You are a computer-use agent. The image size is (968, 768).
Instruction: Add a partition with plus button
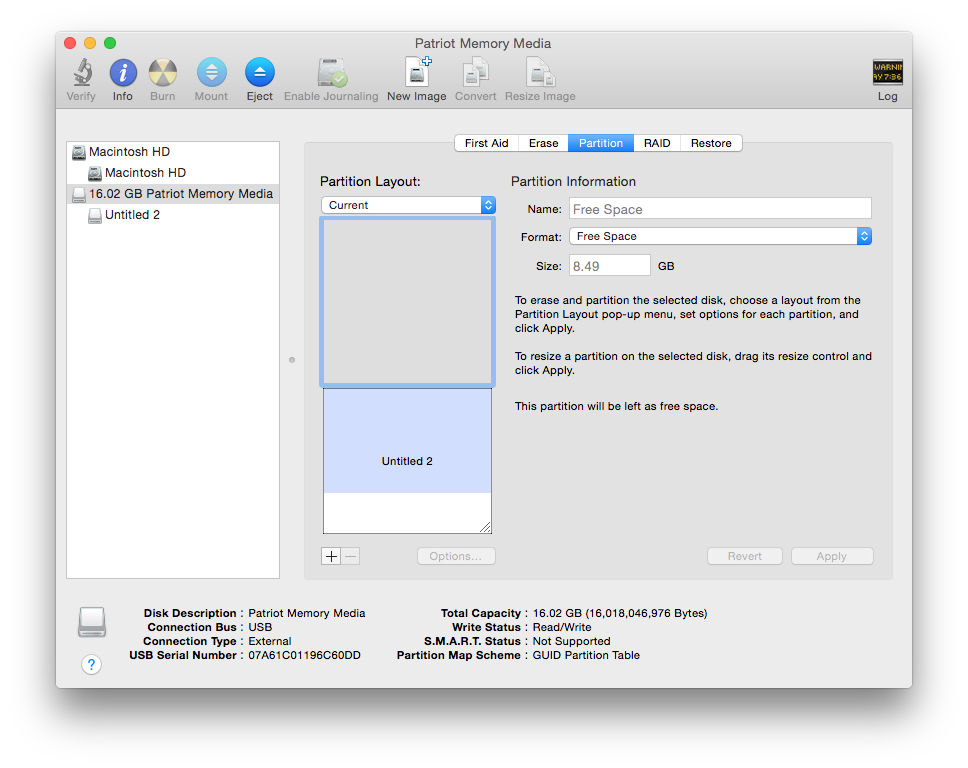[x=331, y=556]
